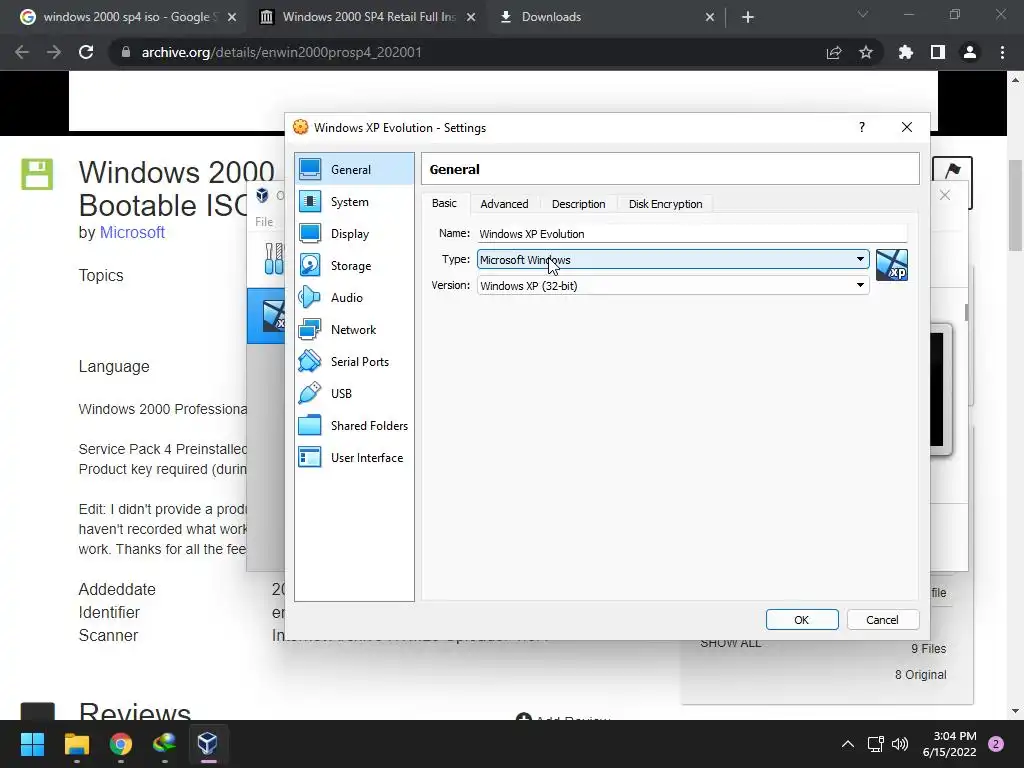This screenshot has height=768, width=1024.
Task: Open the volume control in system tray
Action: (x=900, y=744)
